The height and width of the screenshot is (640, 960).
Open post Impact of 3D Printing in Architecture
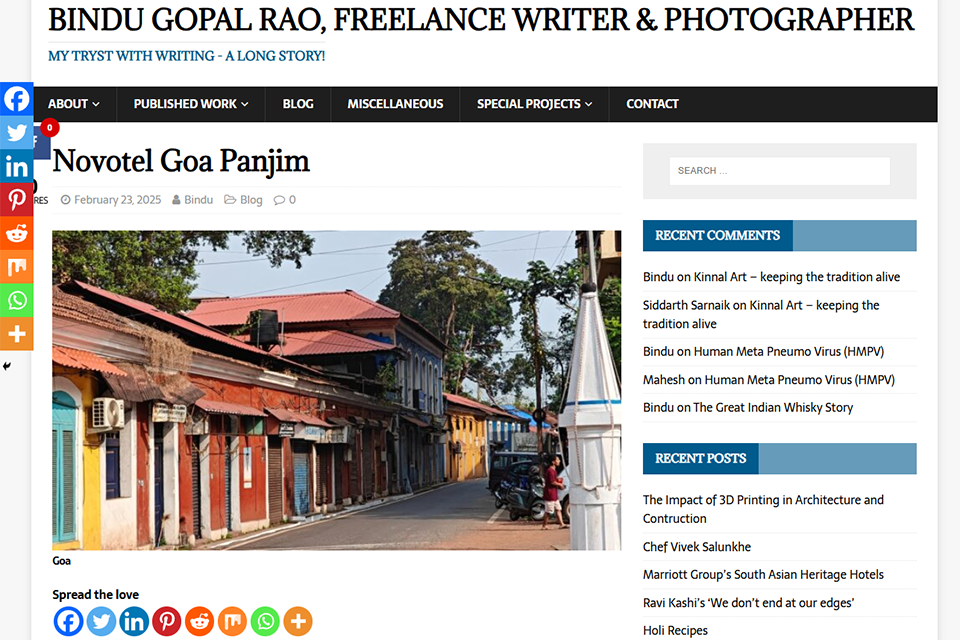tap(763, 509)
